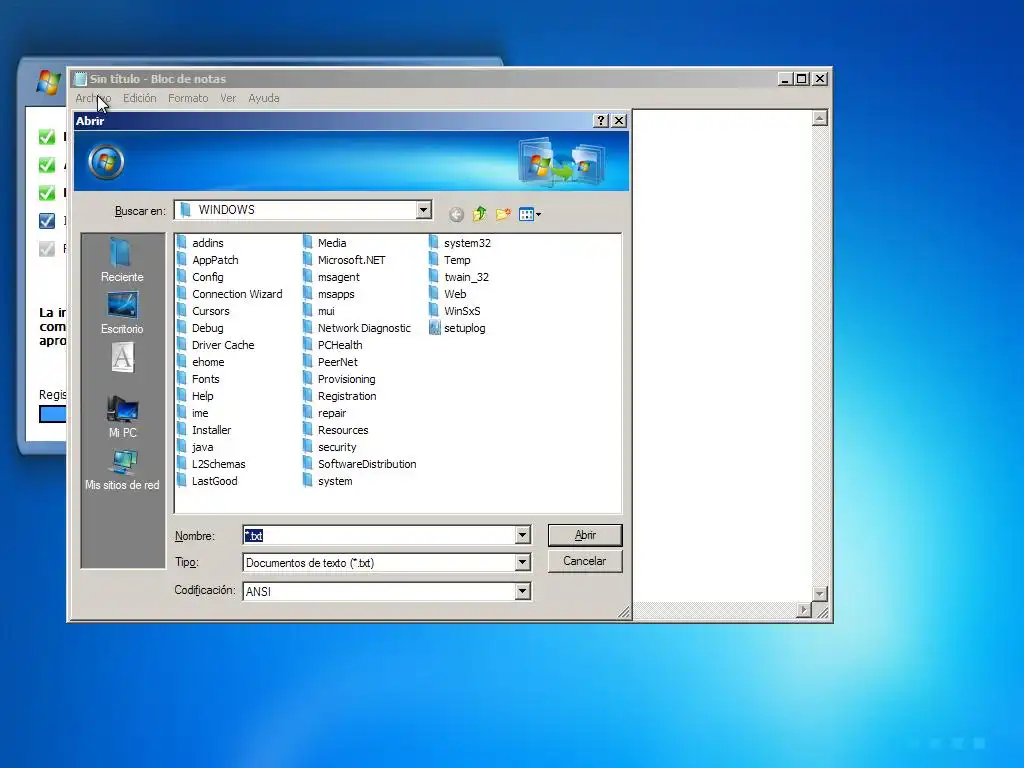Select the LastGood folder
This screenshot has width=1024, height=768.
pyautogui.click(x=207, y=481)
